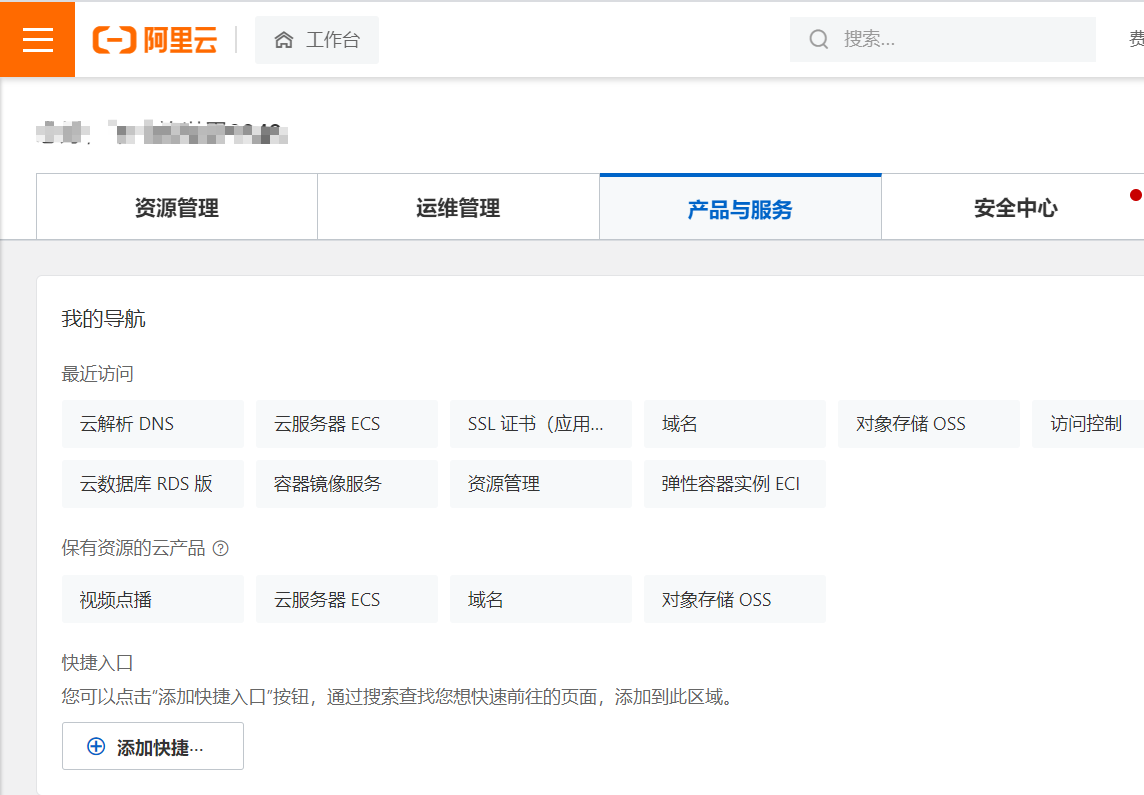Select the 产品与服务 tab
The width and height of the screenshot is (1144, 795).
pyautogui.click(x=740, y=208)
